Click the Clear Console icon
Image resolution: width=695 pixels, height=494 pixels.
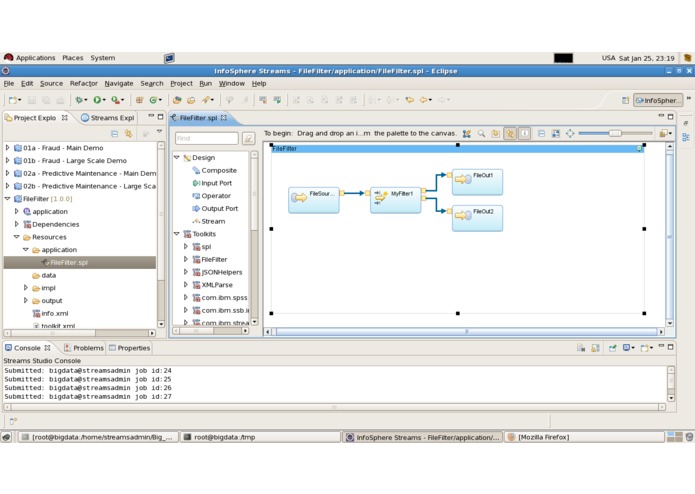(581, 348)
